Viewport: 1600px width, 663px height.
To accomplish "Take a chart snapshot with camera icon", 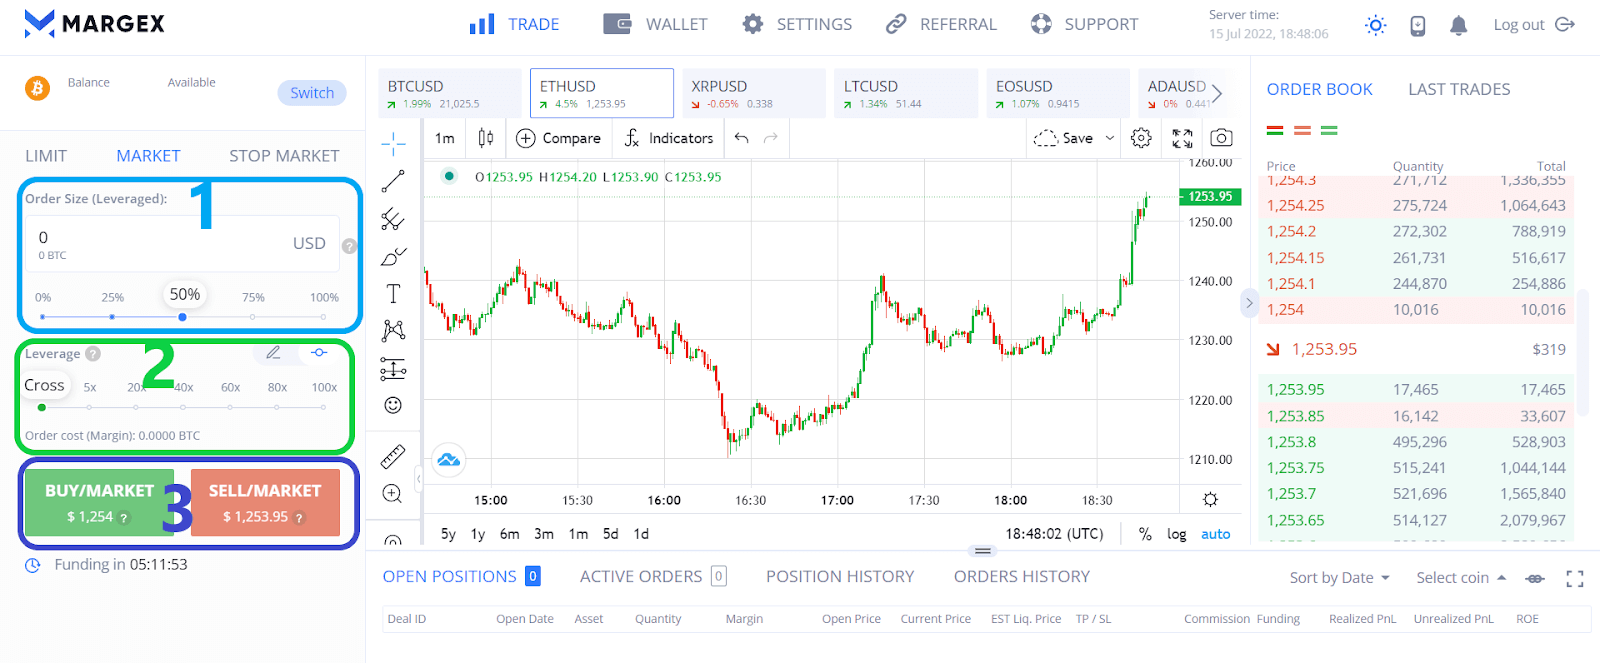I will click(1221, 138).
